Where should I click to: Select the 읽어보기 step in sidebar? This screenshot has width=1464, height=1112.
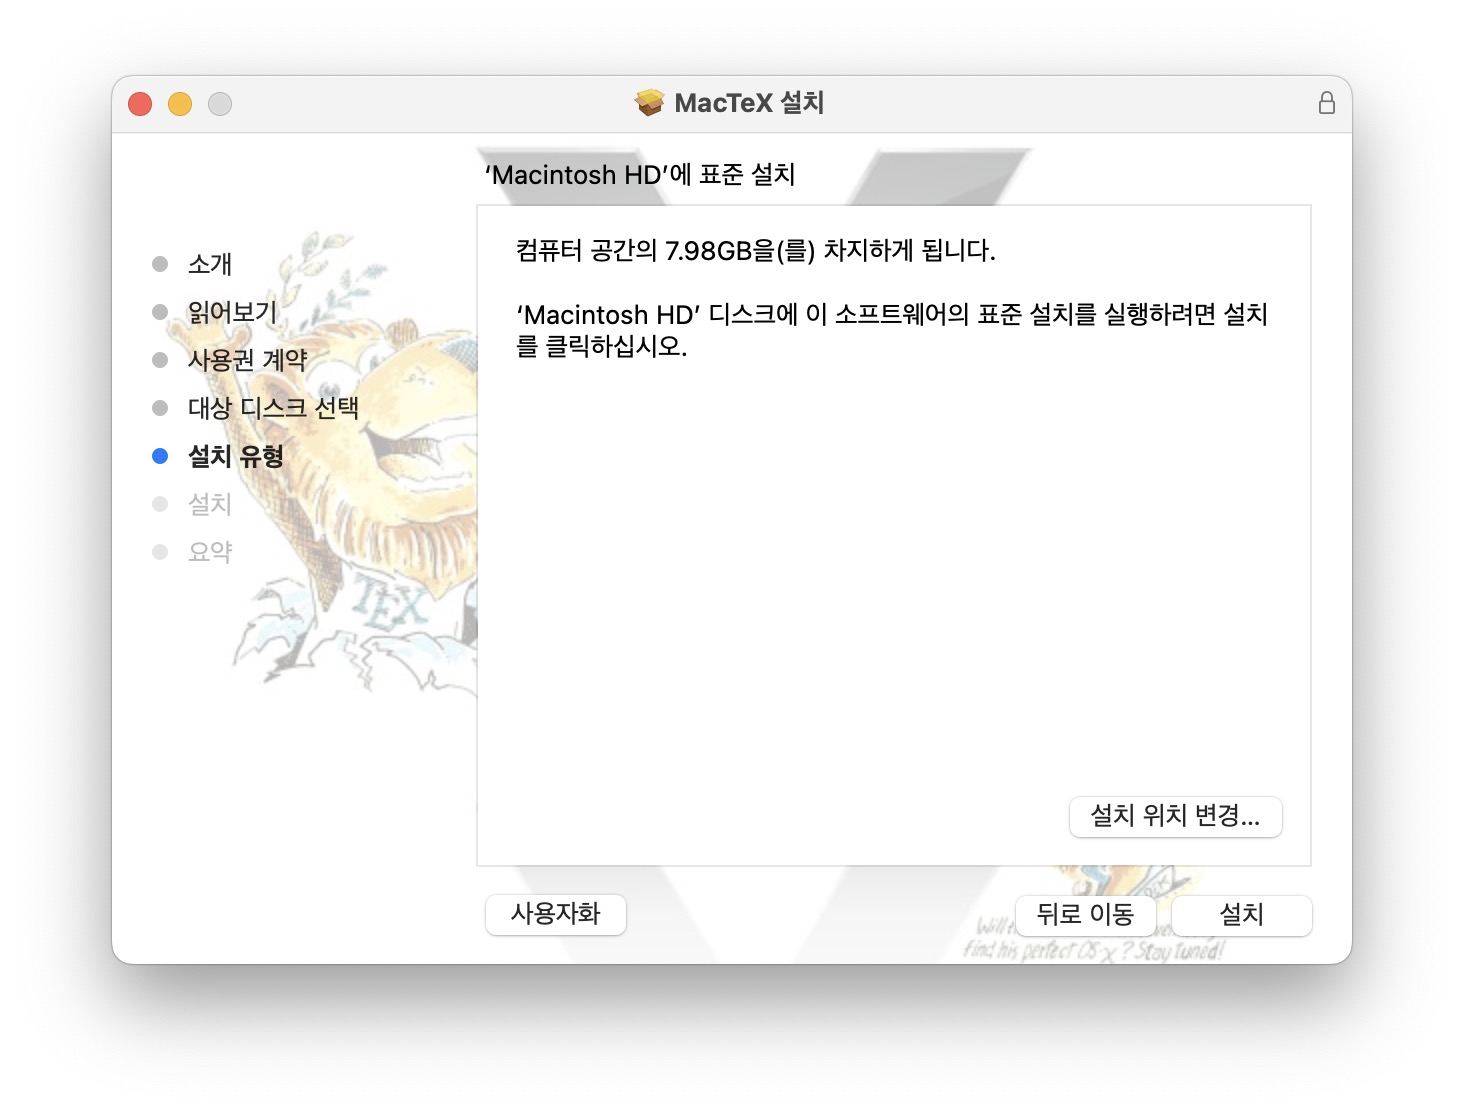click(x=233, y=312)
